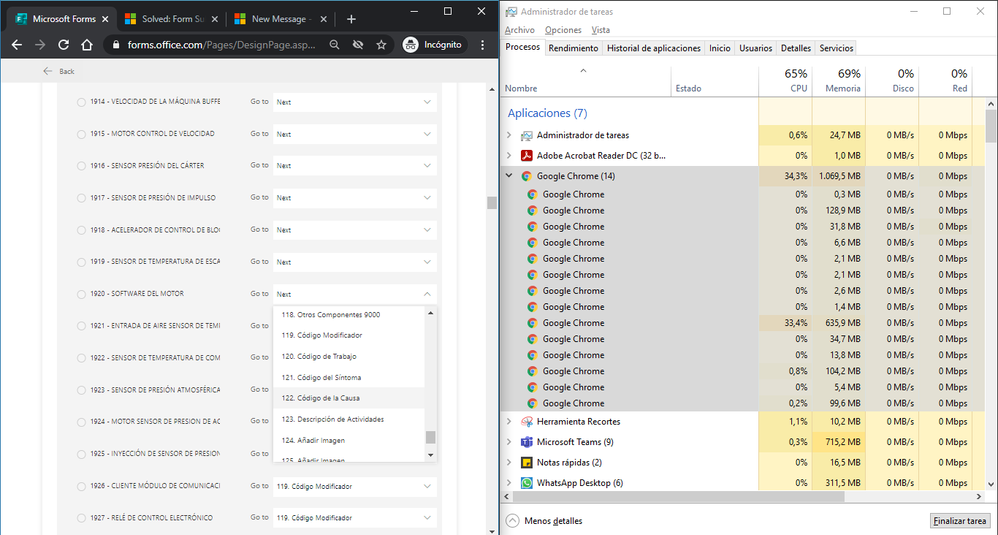This screenshot has width=998, height=535.
Task: Choose the 1927 - Relé de Control Electrónico radio
Action: pos(81,518)
